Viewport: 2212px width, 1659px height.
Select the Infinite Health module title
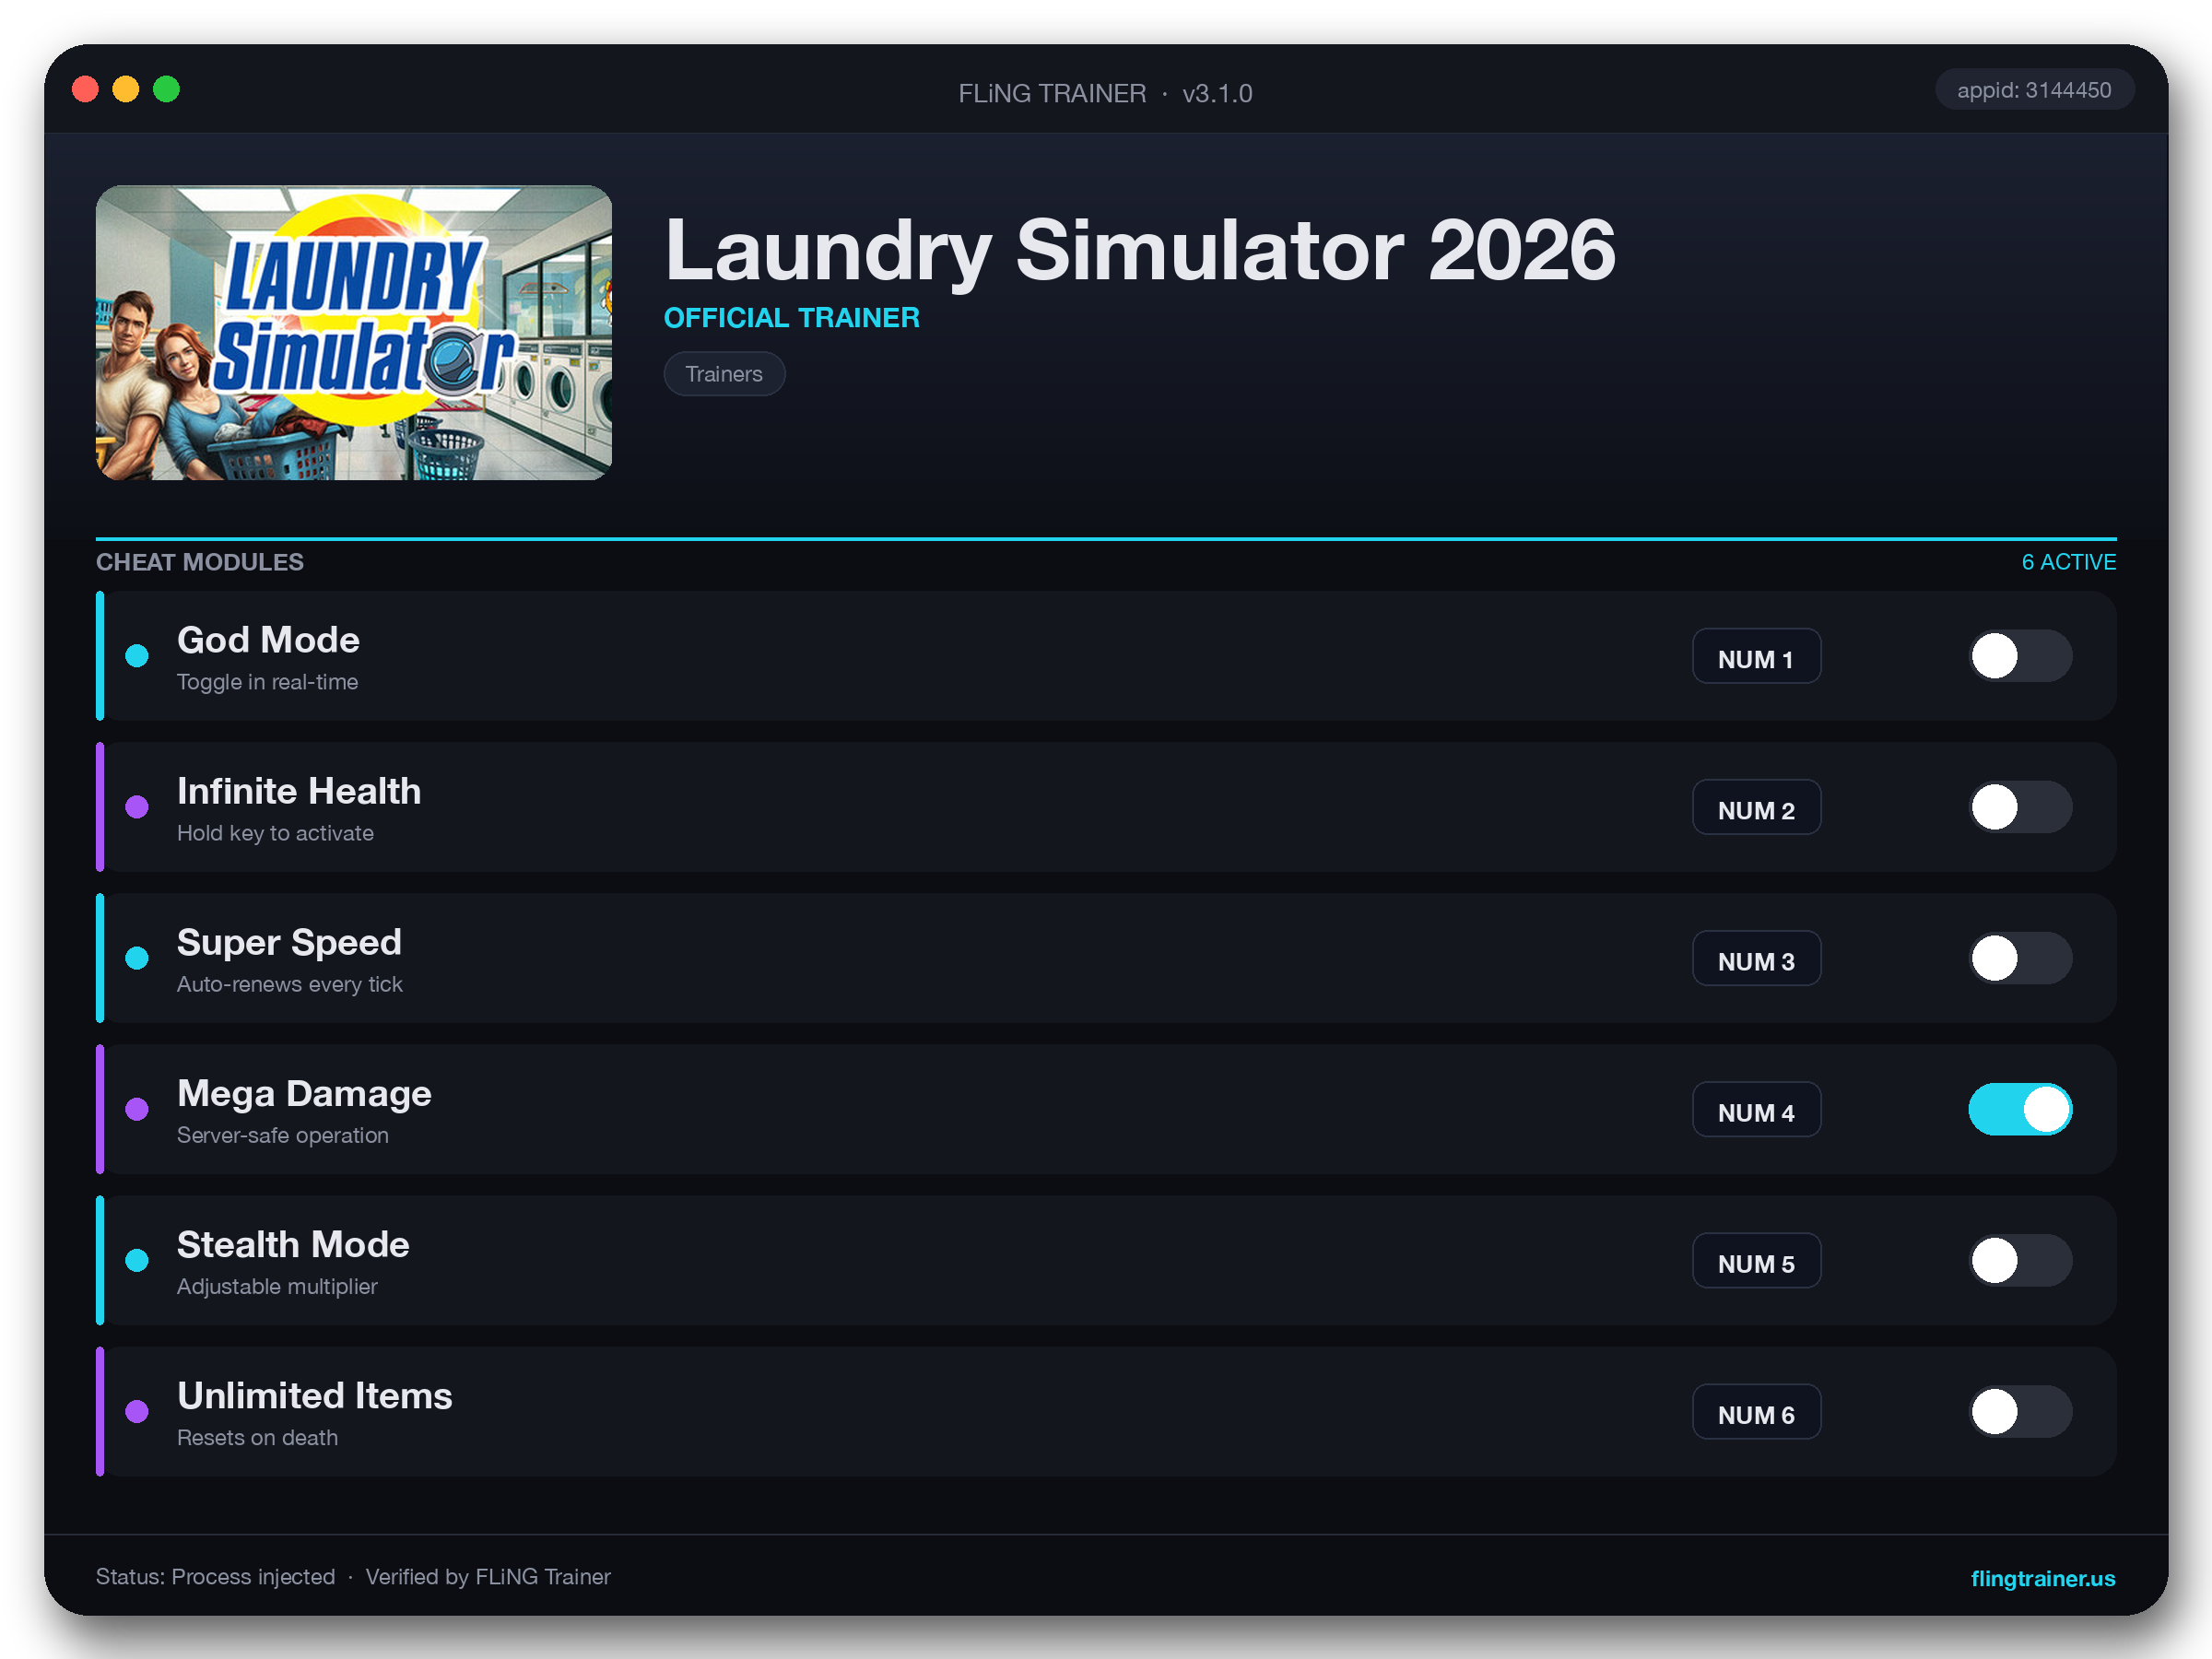[299, 791]
